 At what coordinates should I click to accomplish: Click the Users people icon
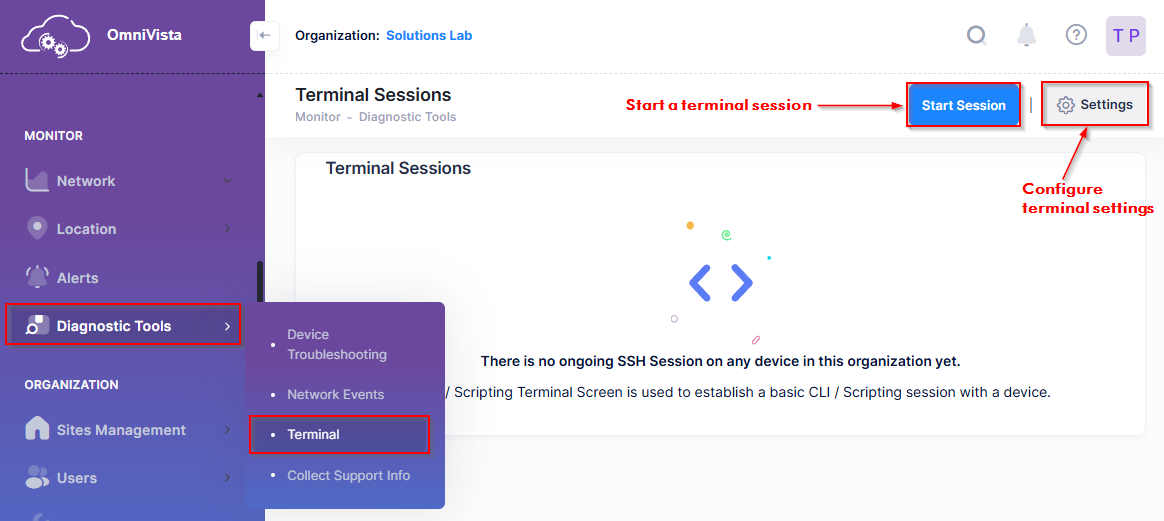tap(37, 477)
